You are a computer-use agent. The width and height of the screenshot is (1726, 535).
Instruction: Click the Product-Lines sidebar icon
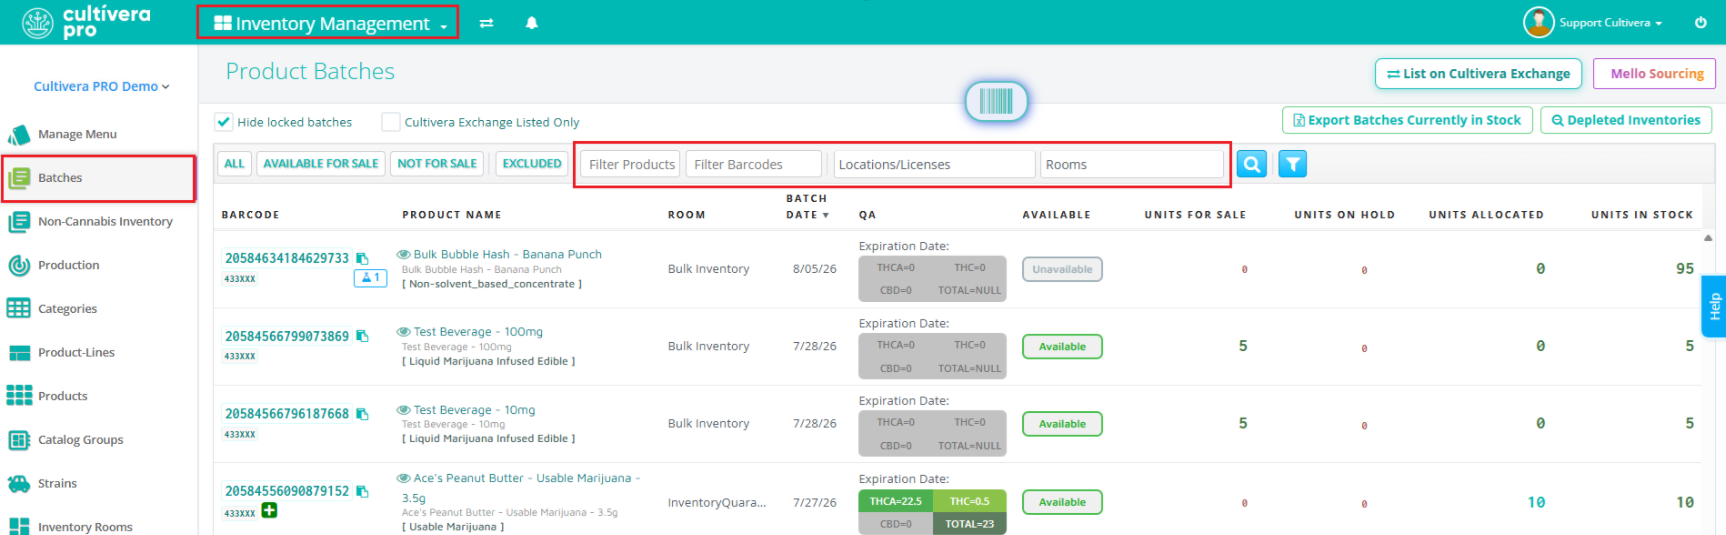coord(19,353)
